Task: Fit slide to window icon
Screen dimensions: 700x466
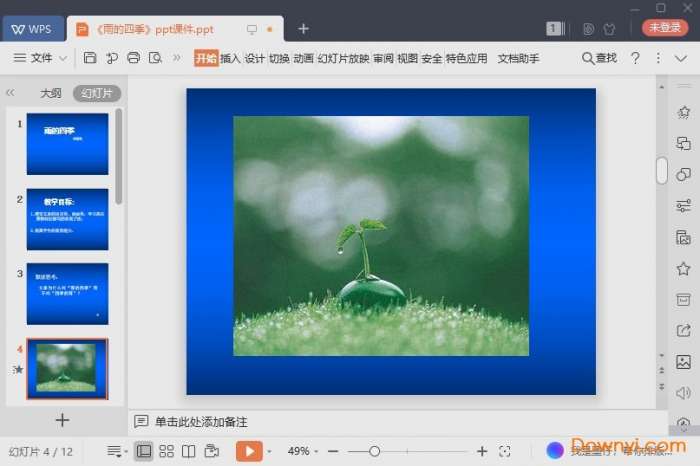Action: (x=504, y=451)
